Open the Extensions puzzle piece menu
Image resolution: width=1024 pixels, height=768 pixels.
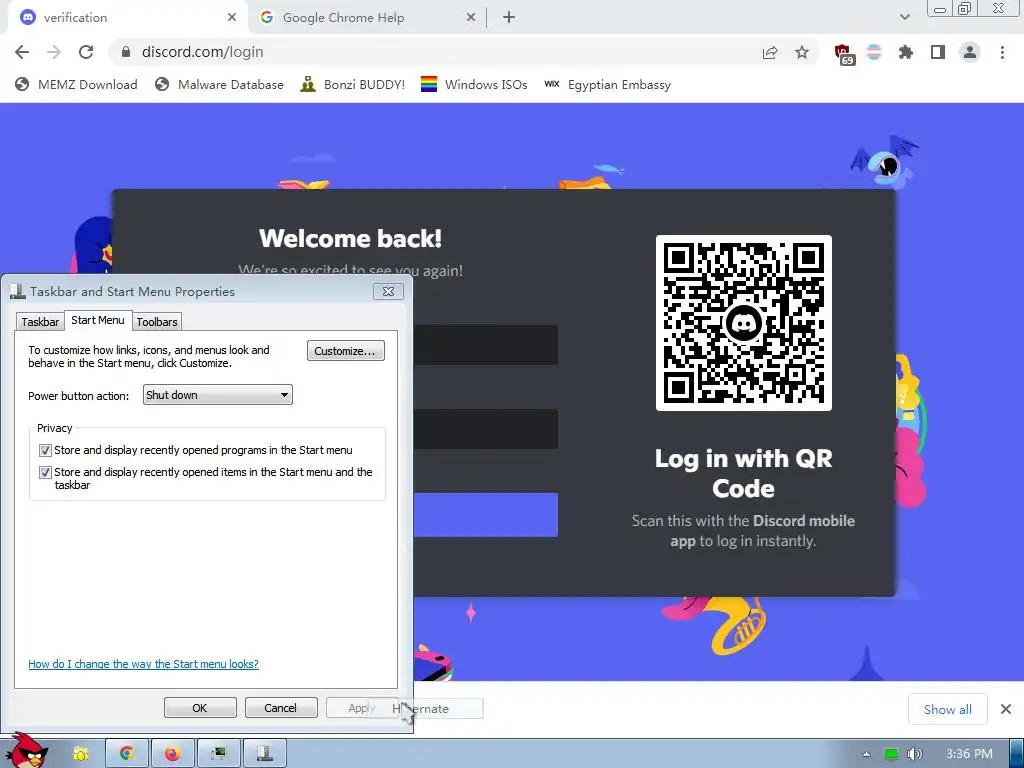906,52
